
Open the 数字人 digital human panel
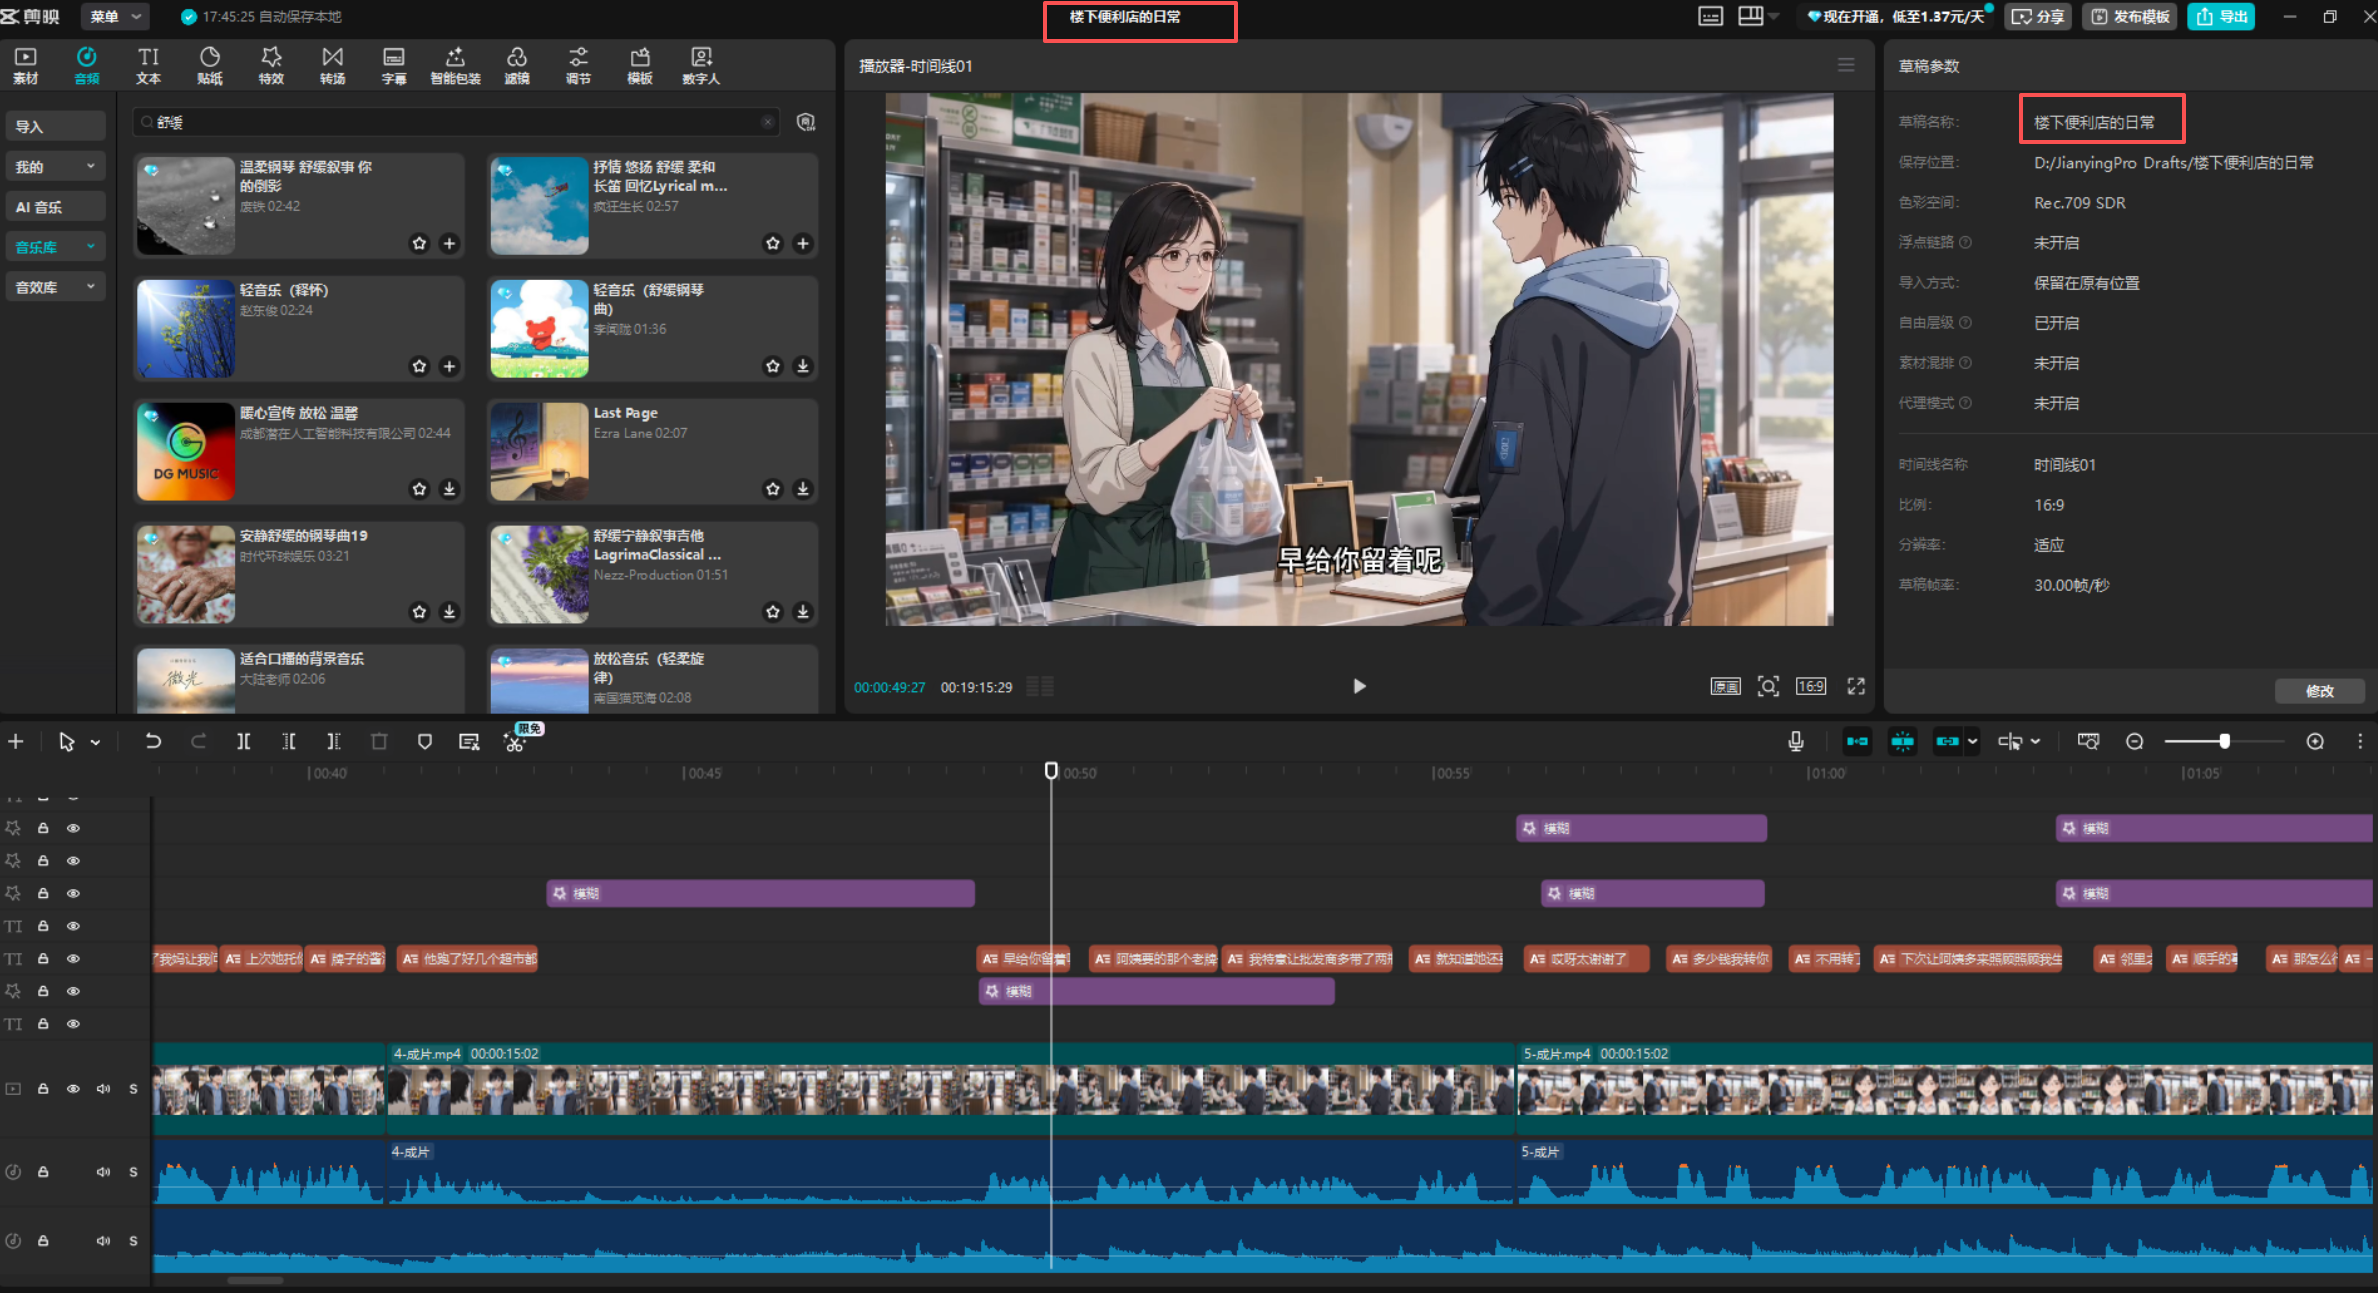701,66
